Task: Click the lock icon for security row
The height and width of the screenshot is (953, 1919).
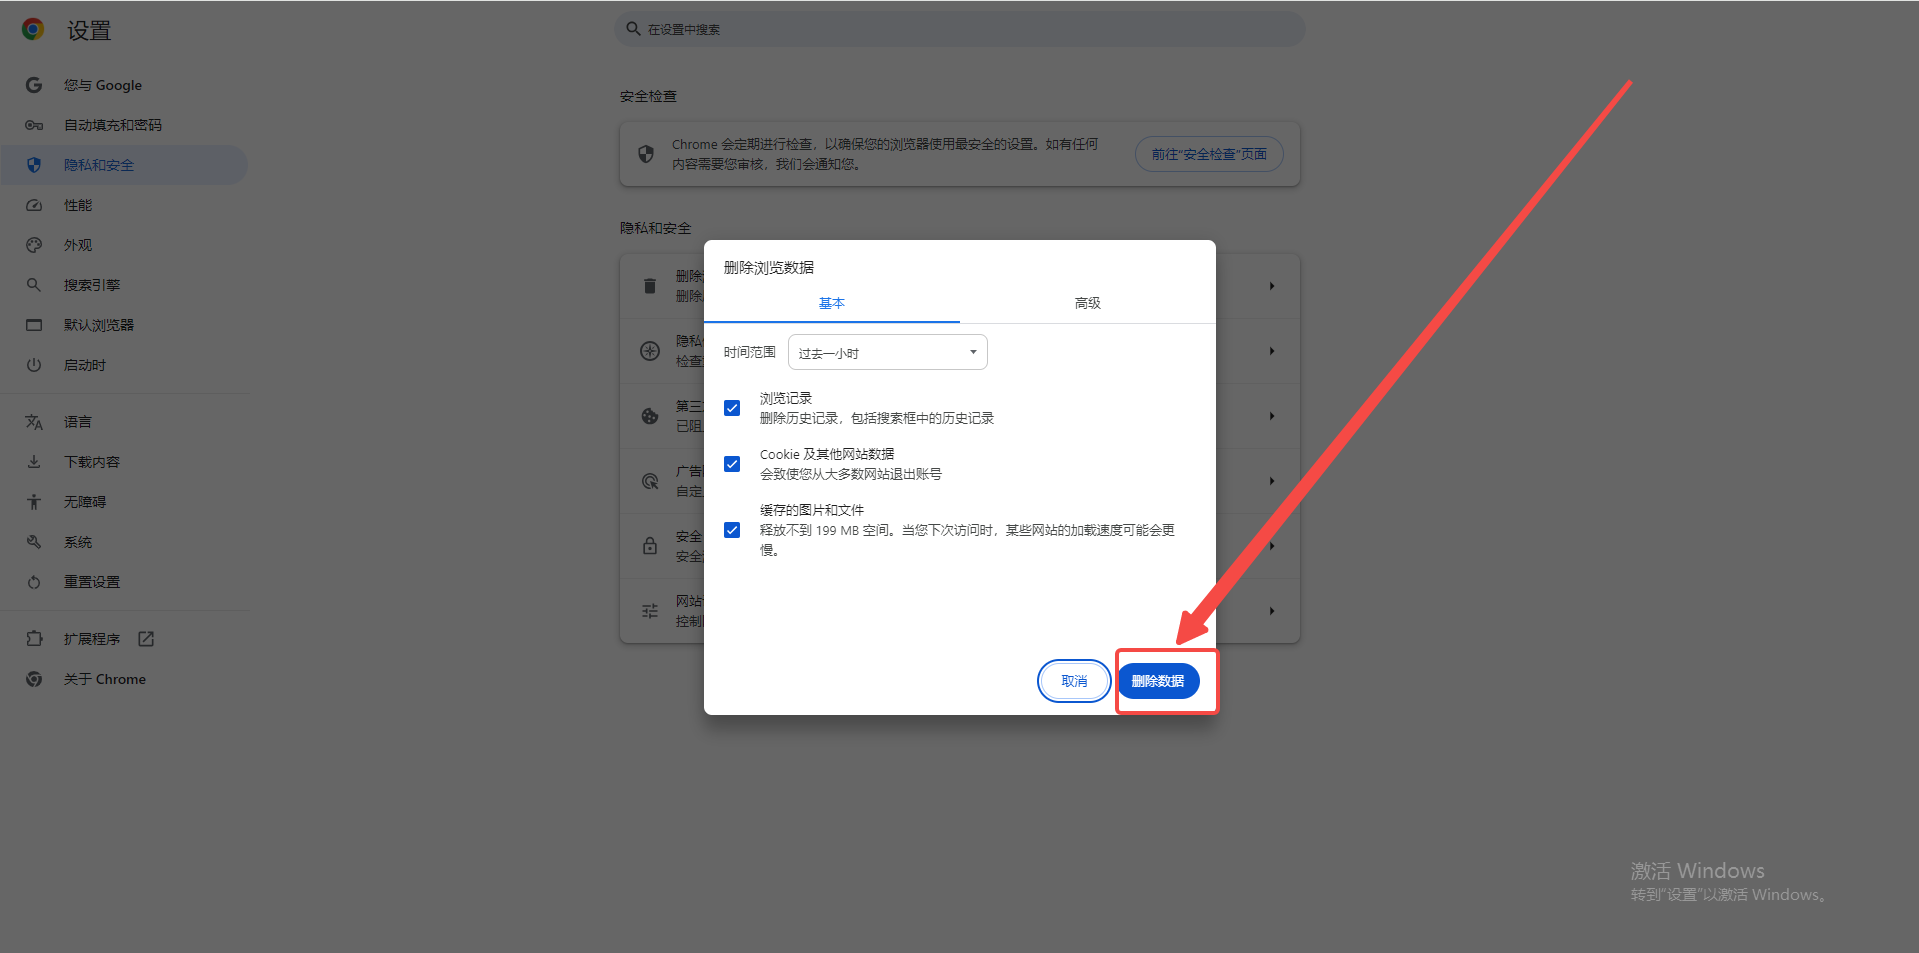Action: [650, 546]
